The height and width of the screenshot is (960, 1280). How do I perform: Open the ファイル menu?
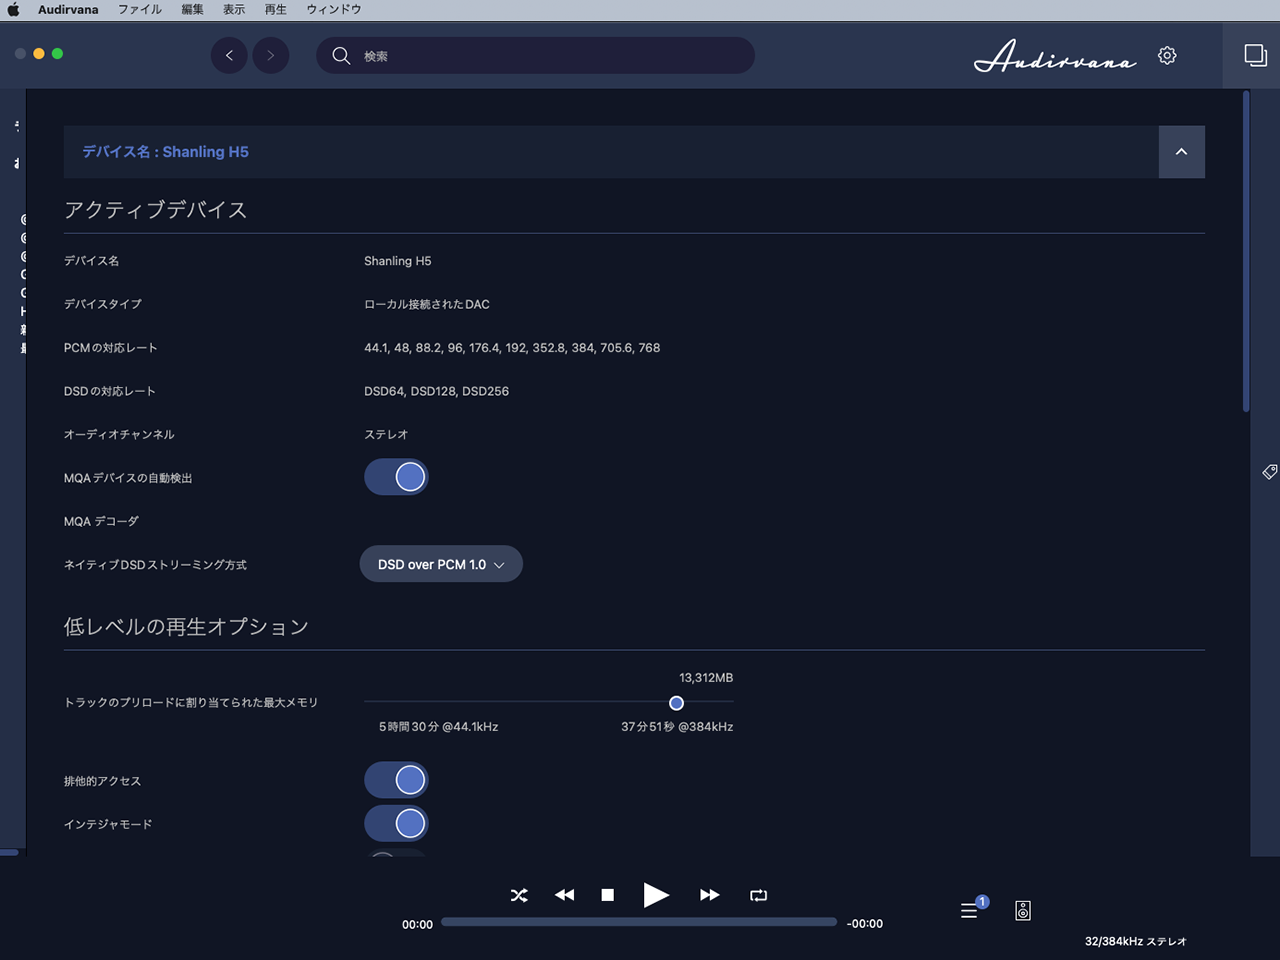[140, 10]
